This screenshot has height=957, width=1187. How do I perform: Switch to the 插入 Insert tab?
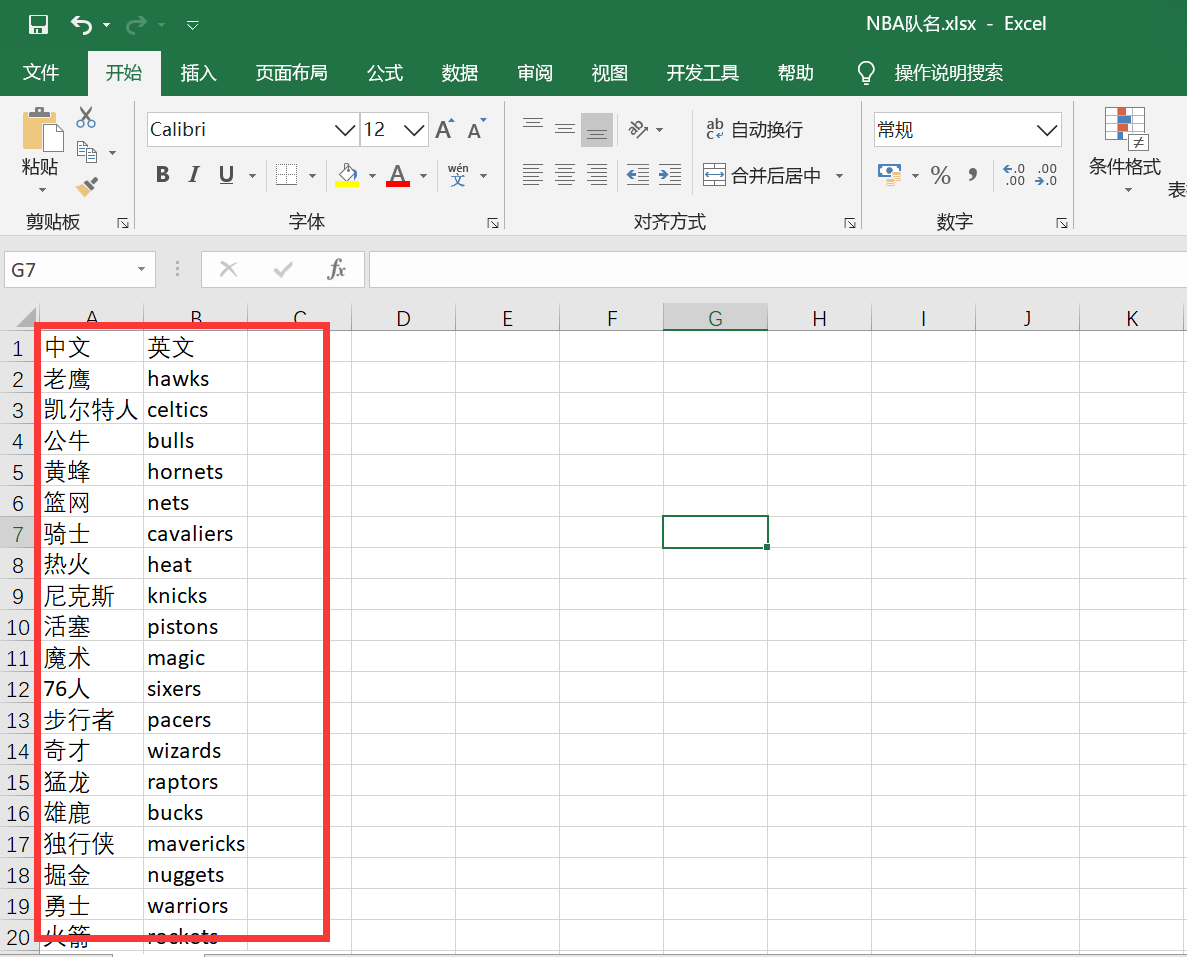tap(198, 73)
